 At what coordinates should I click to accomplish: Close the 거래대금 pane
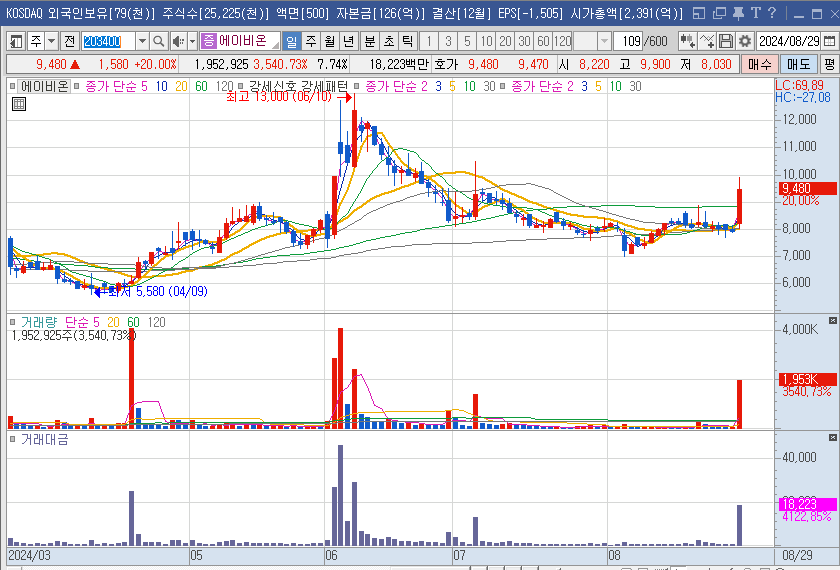click(x=832, y=438)
